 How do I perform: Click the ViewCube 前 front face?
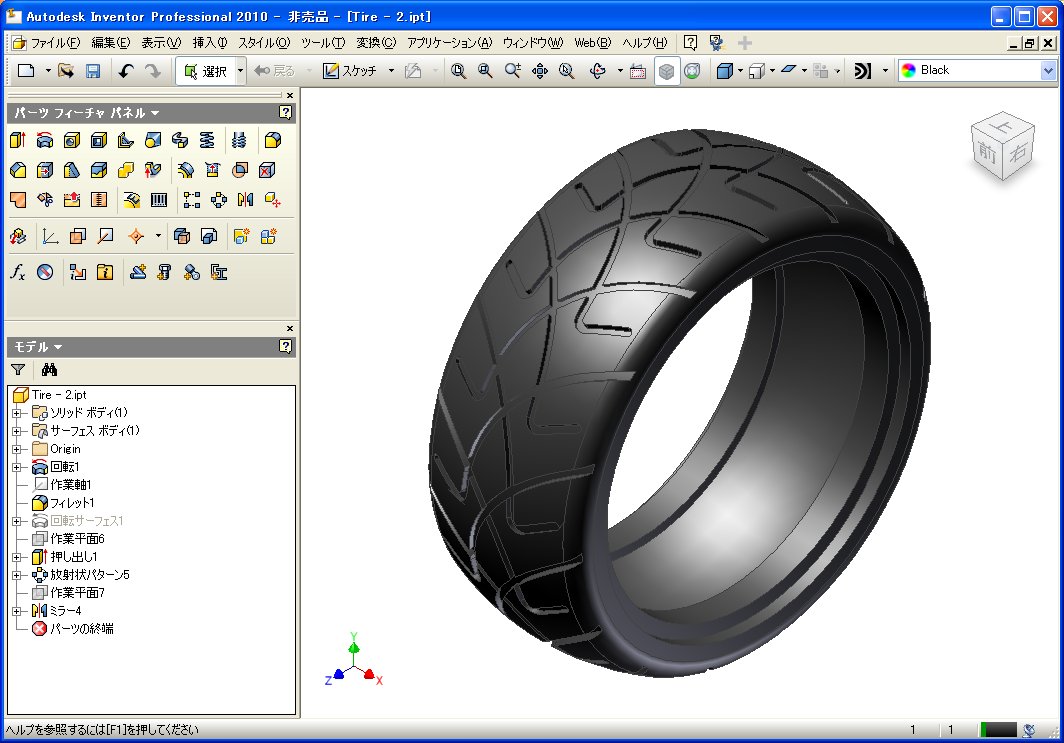point(987,152)
